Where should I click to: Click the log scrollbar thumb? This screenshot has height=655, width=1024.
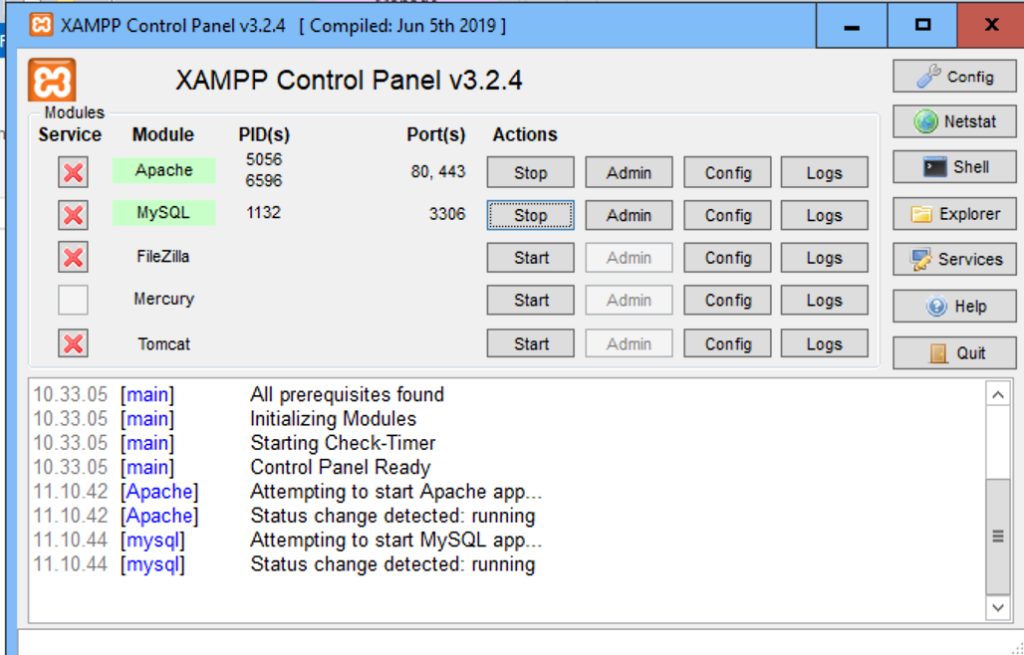(998, 535)
